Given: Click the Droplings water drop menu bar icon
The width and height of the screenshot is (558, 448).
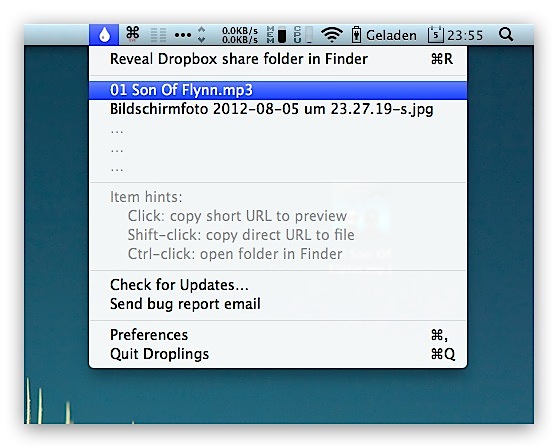Looking at the screenshot, I should tap(104, 35).
